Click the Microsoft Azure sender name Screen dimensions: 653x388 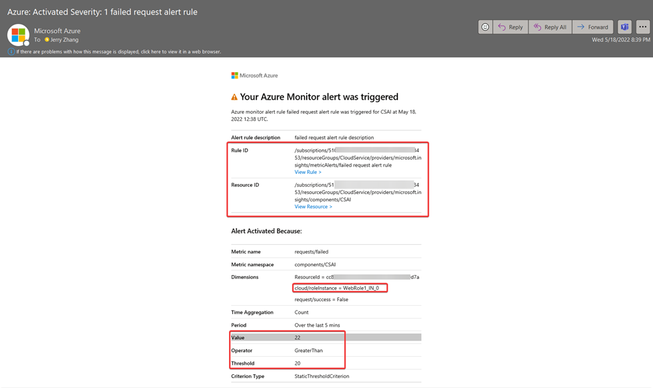tap(57, 31)
